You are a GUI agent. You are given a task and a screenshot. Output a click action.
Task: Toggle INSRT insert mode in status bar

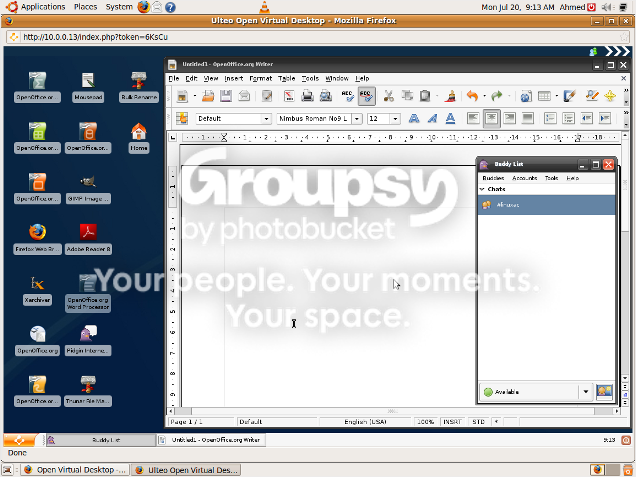coord(452,422)
